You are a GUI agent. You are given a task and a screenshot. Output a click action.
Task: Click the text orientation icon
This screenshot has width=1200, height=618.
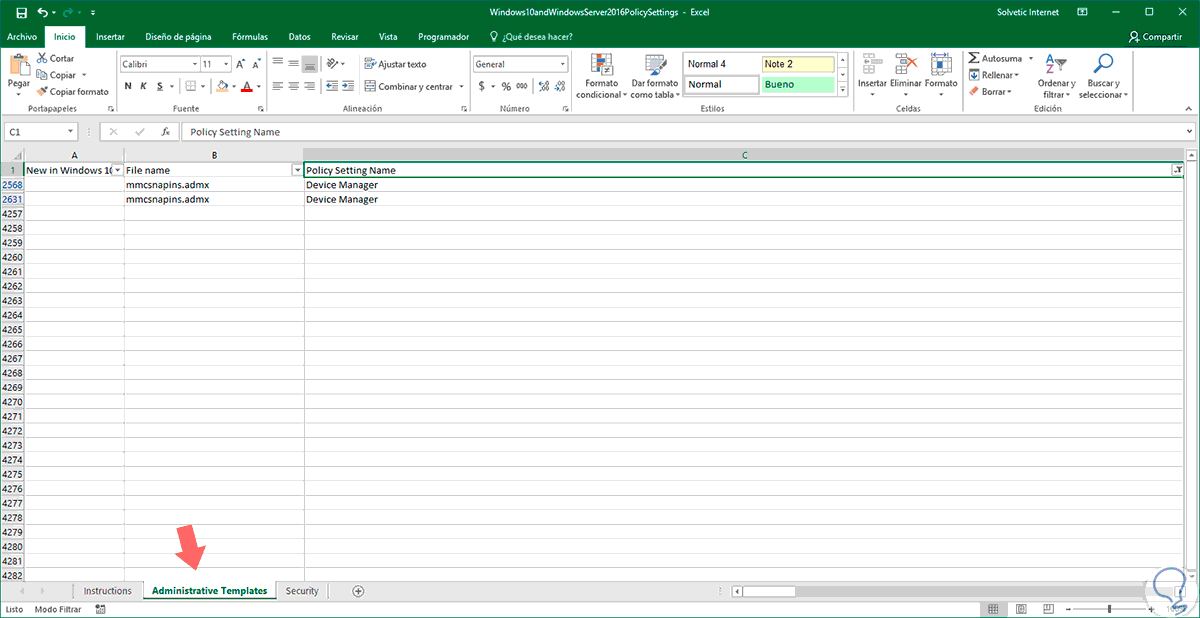(333, 63)
